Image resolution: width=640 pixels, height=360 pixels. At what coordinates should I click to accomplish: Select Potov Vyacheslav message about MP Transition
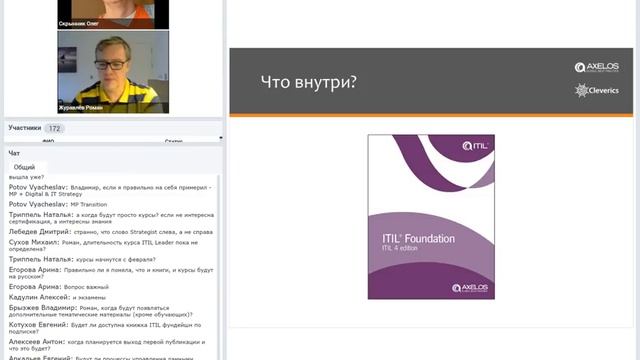58,204
